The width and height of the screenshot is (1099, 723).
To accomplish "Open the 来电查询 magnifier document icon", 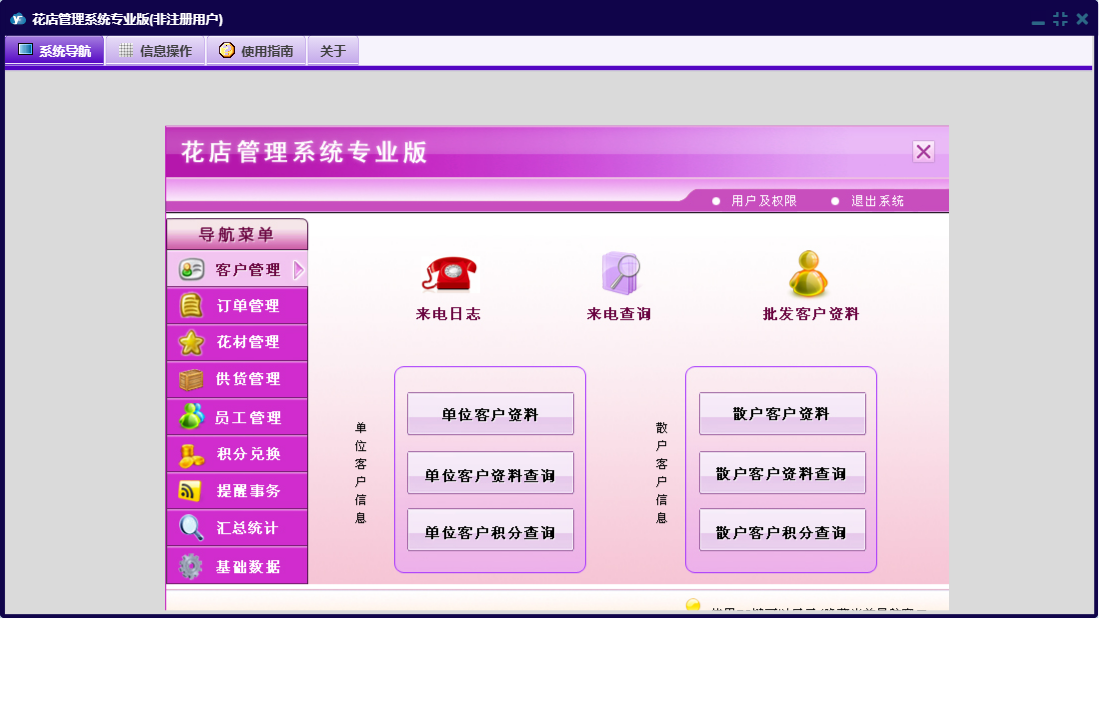I will [x=621, y=273].
